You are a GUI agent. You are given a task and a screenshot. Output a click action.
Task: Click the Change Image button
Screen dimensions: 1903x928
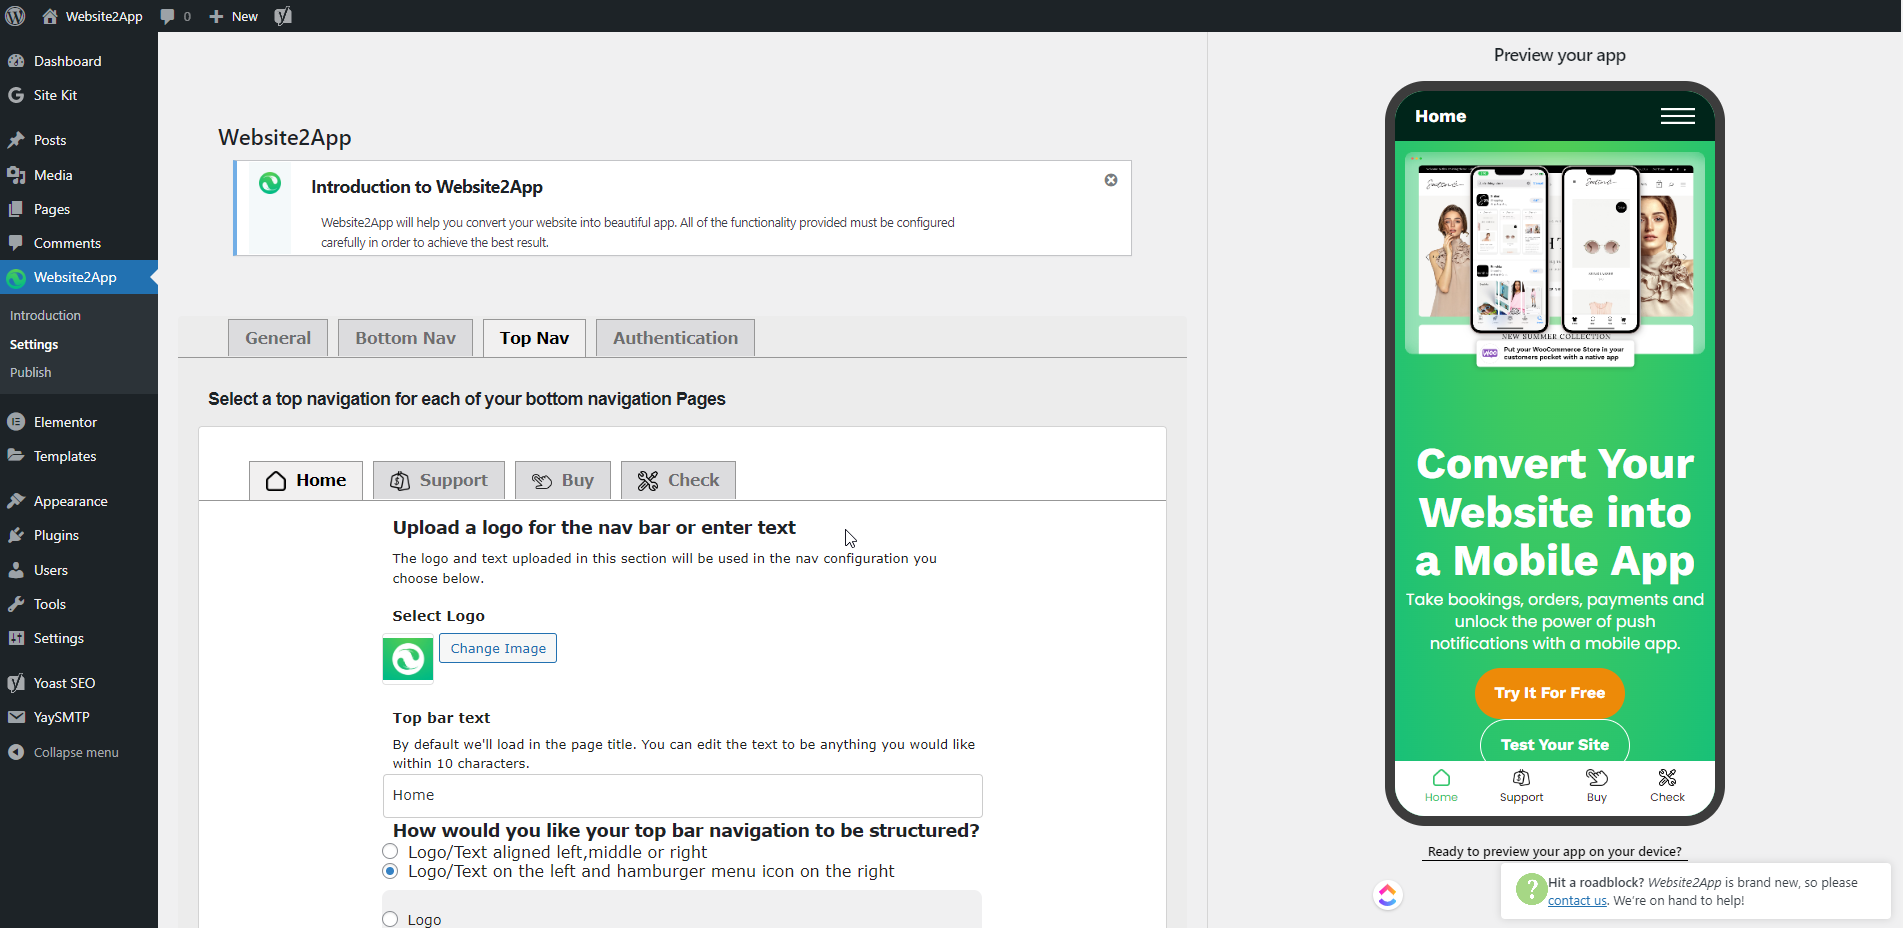click(x=498, y=648)
